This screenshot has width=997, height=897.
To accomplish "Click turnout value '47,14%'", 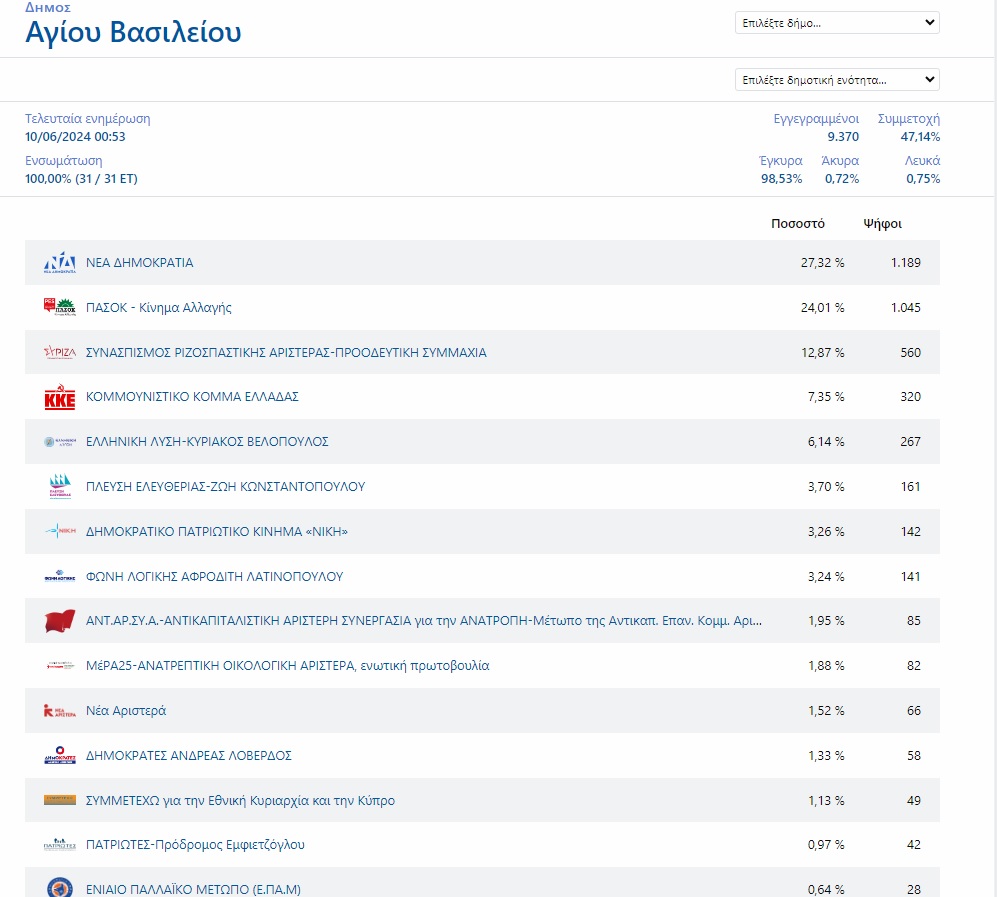I will [920, 137].
